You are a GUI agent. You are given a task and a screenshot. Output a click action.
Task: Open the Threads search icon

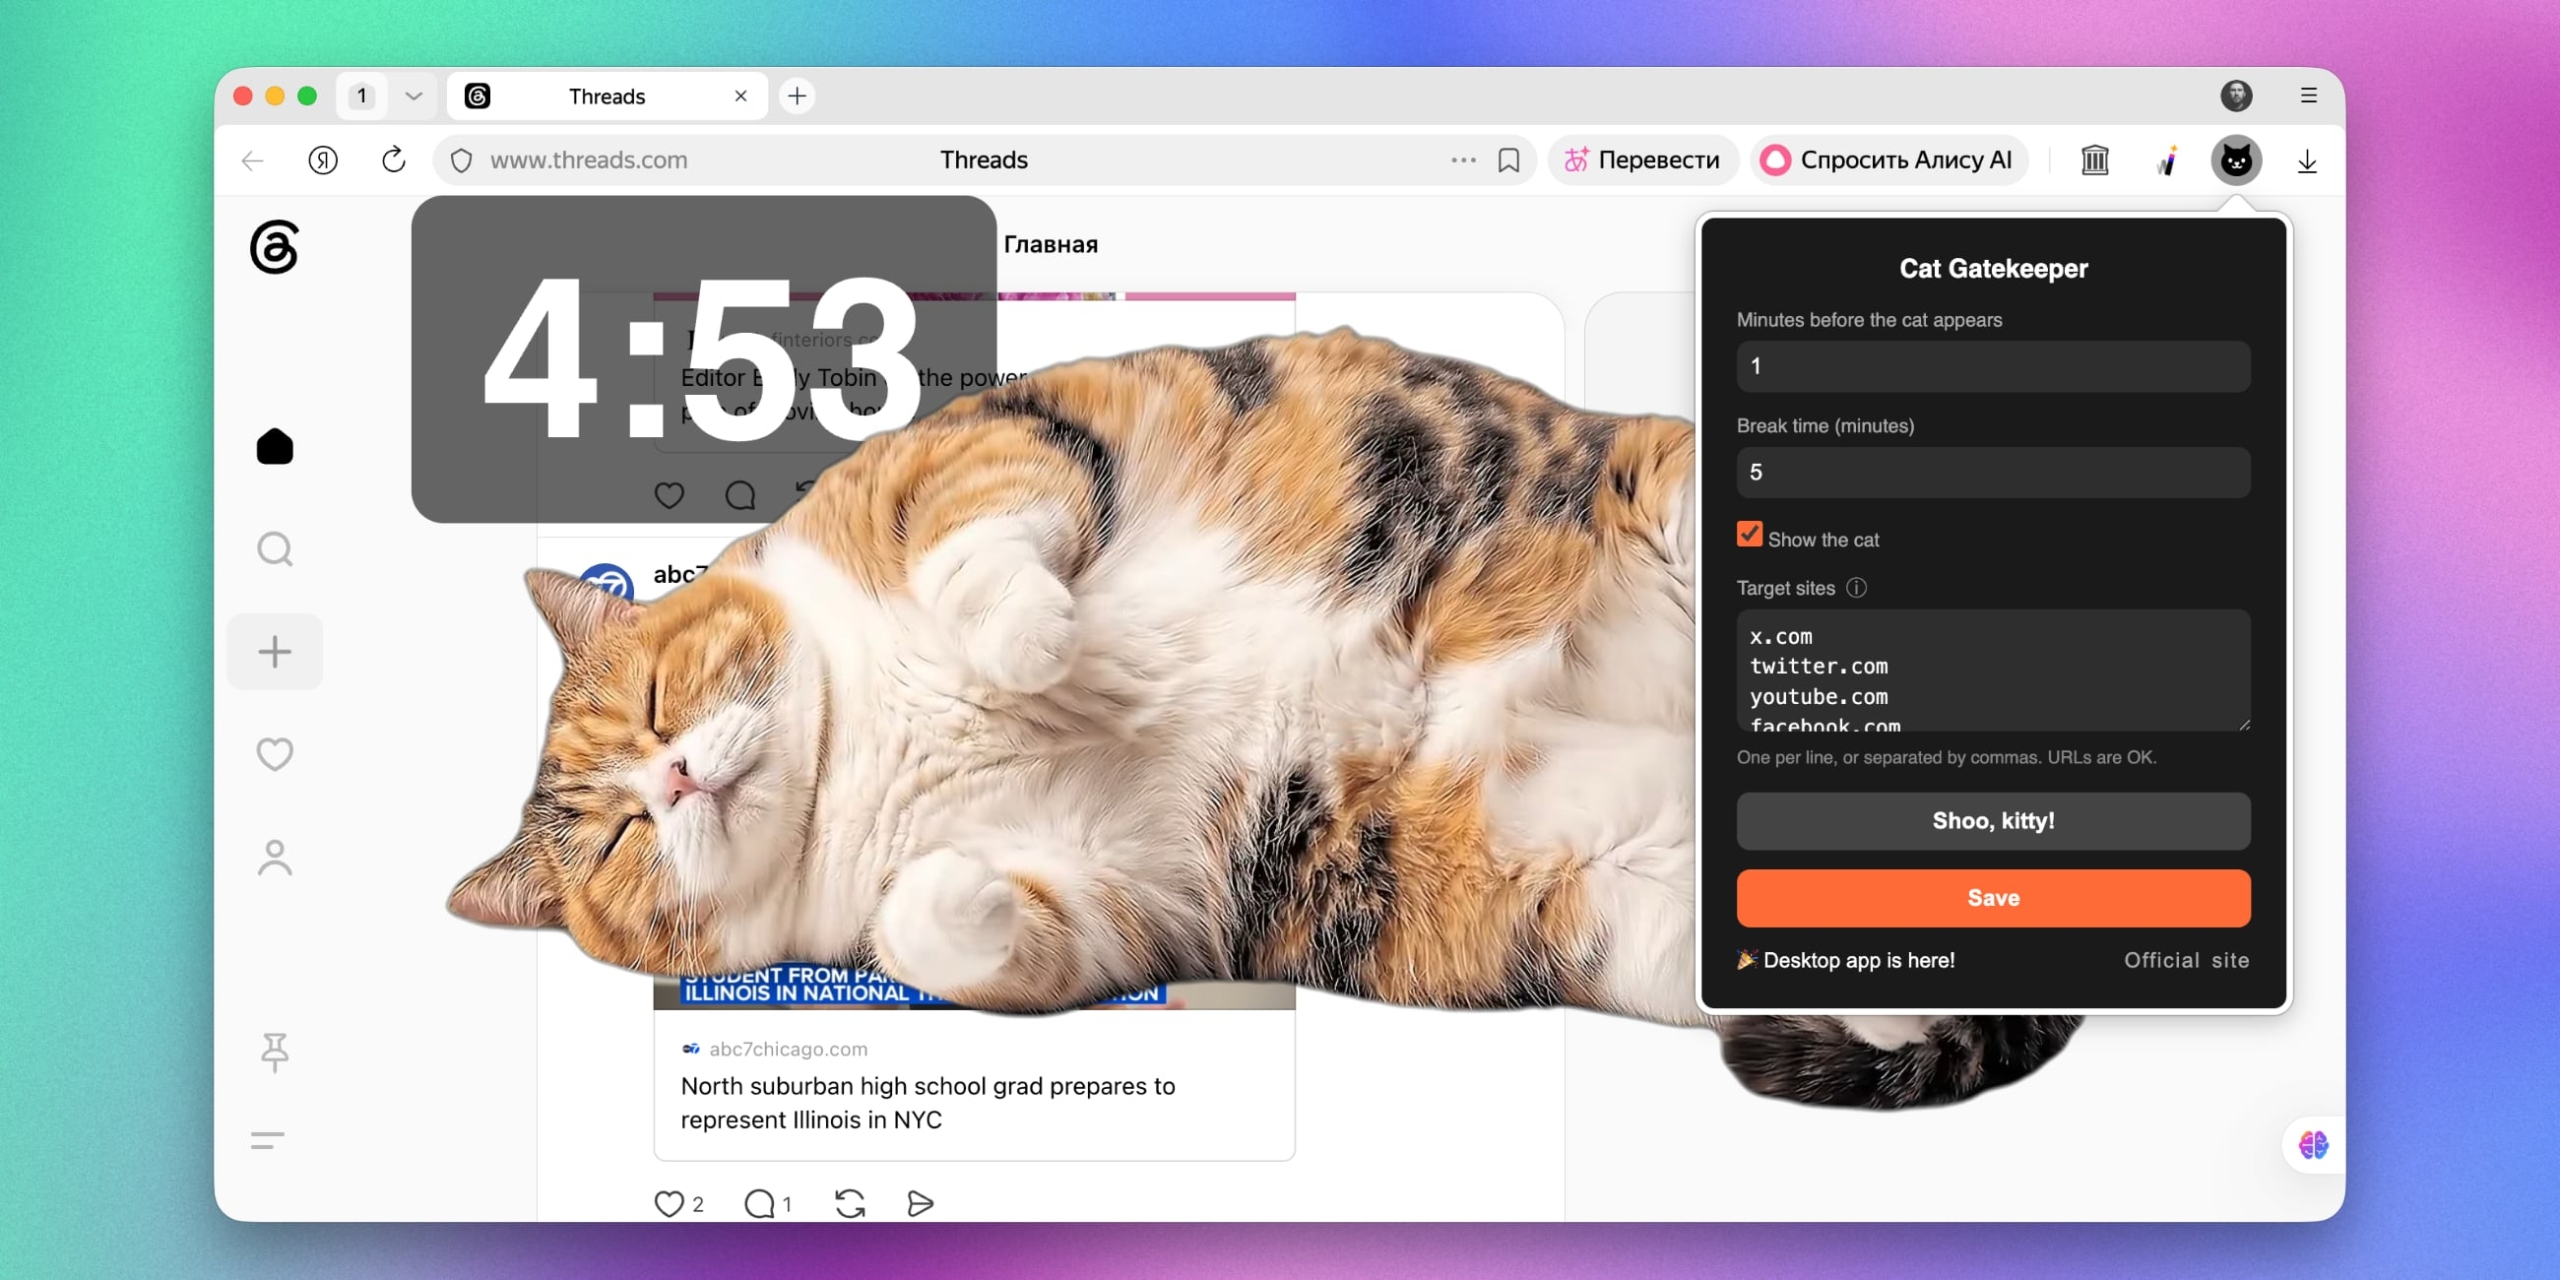[275, 549]
